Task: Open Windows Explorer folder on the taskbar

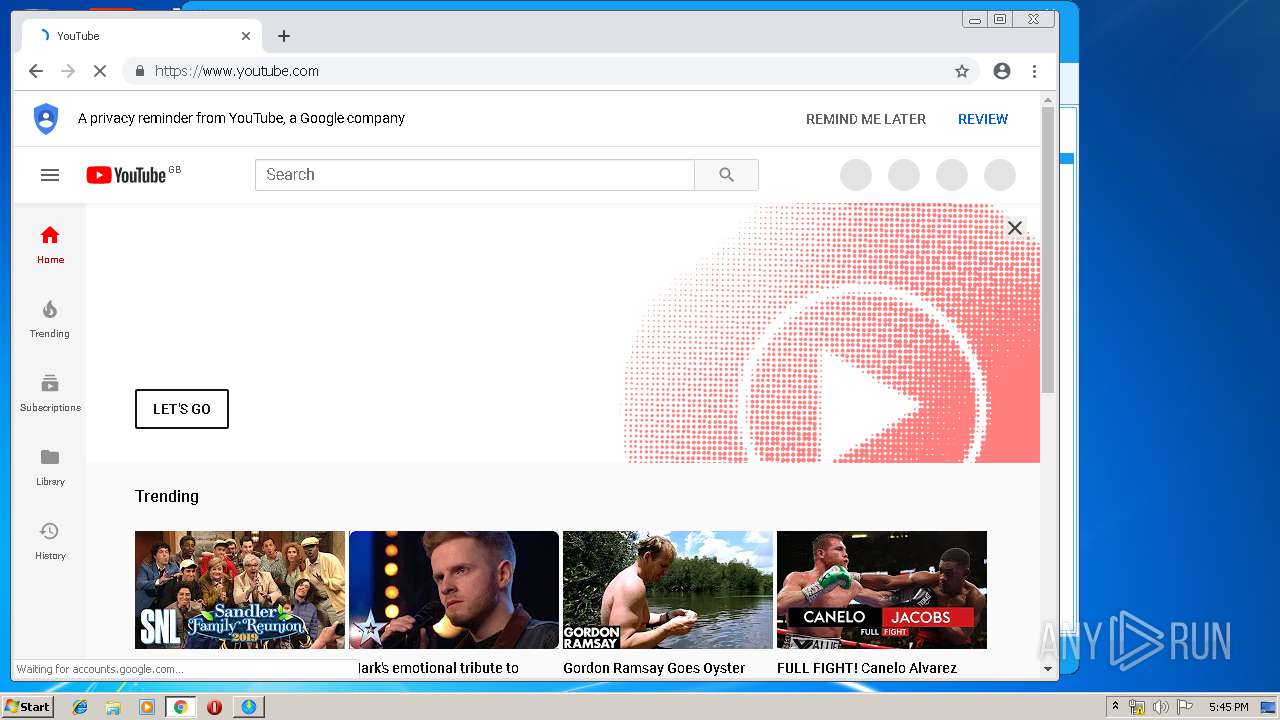Action: (x=113, y=707)
